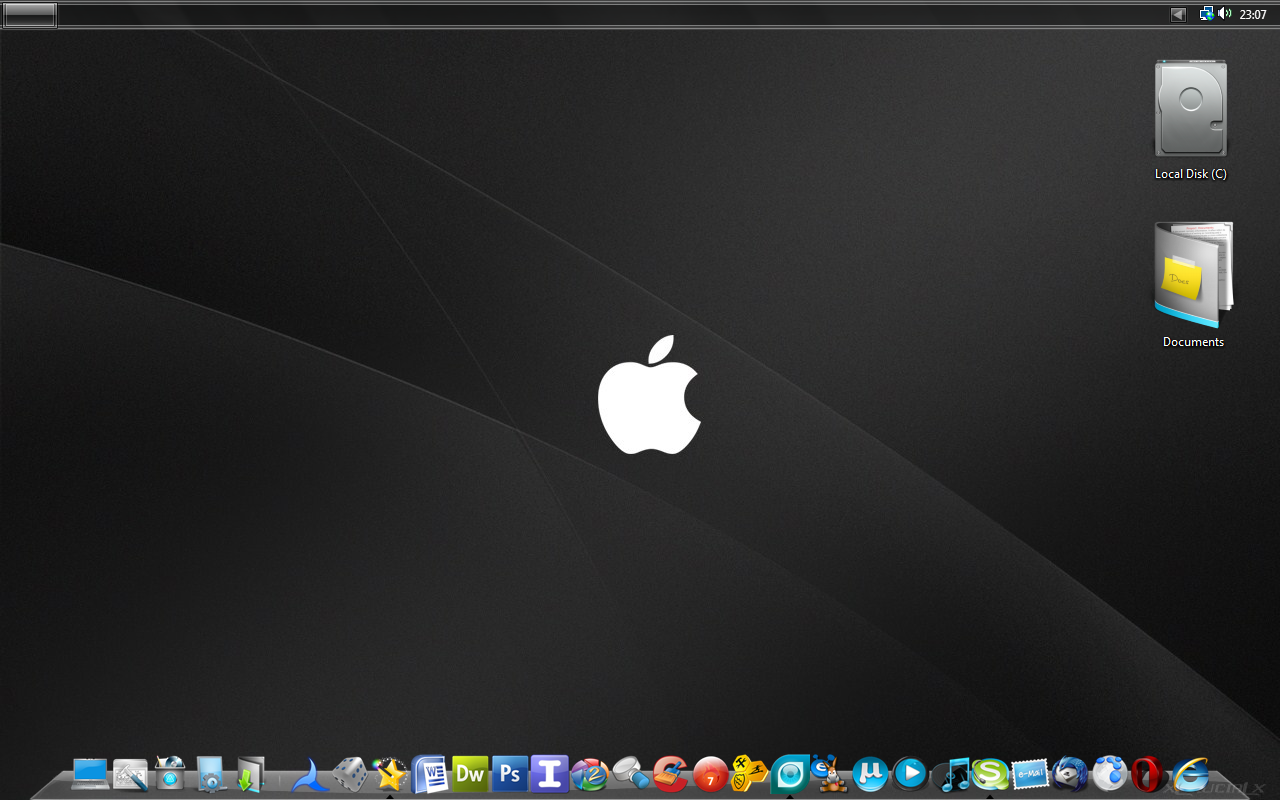This screenshot has height=800, width=1280.
Task: Launch Adobe Photoshop from the dock
Action: pyautogui.click(x=510, y=774)
